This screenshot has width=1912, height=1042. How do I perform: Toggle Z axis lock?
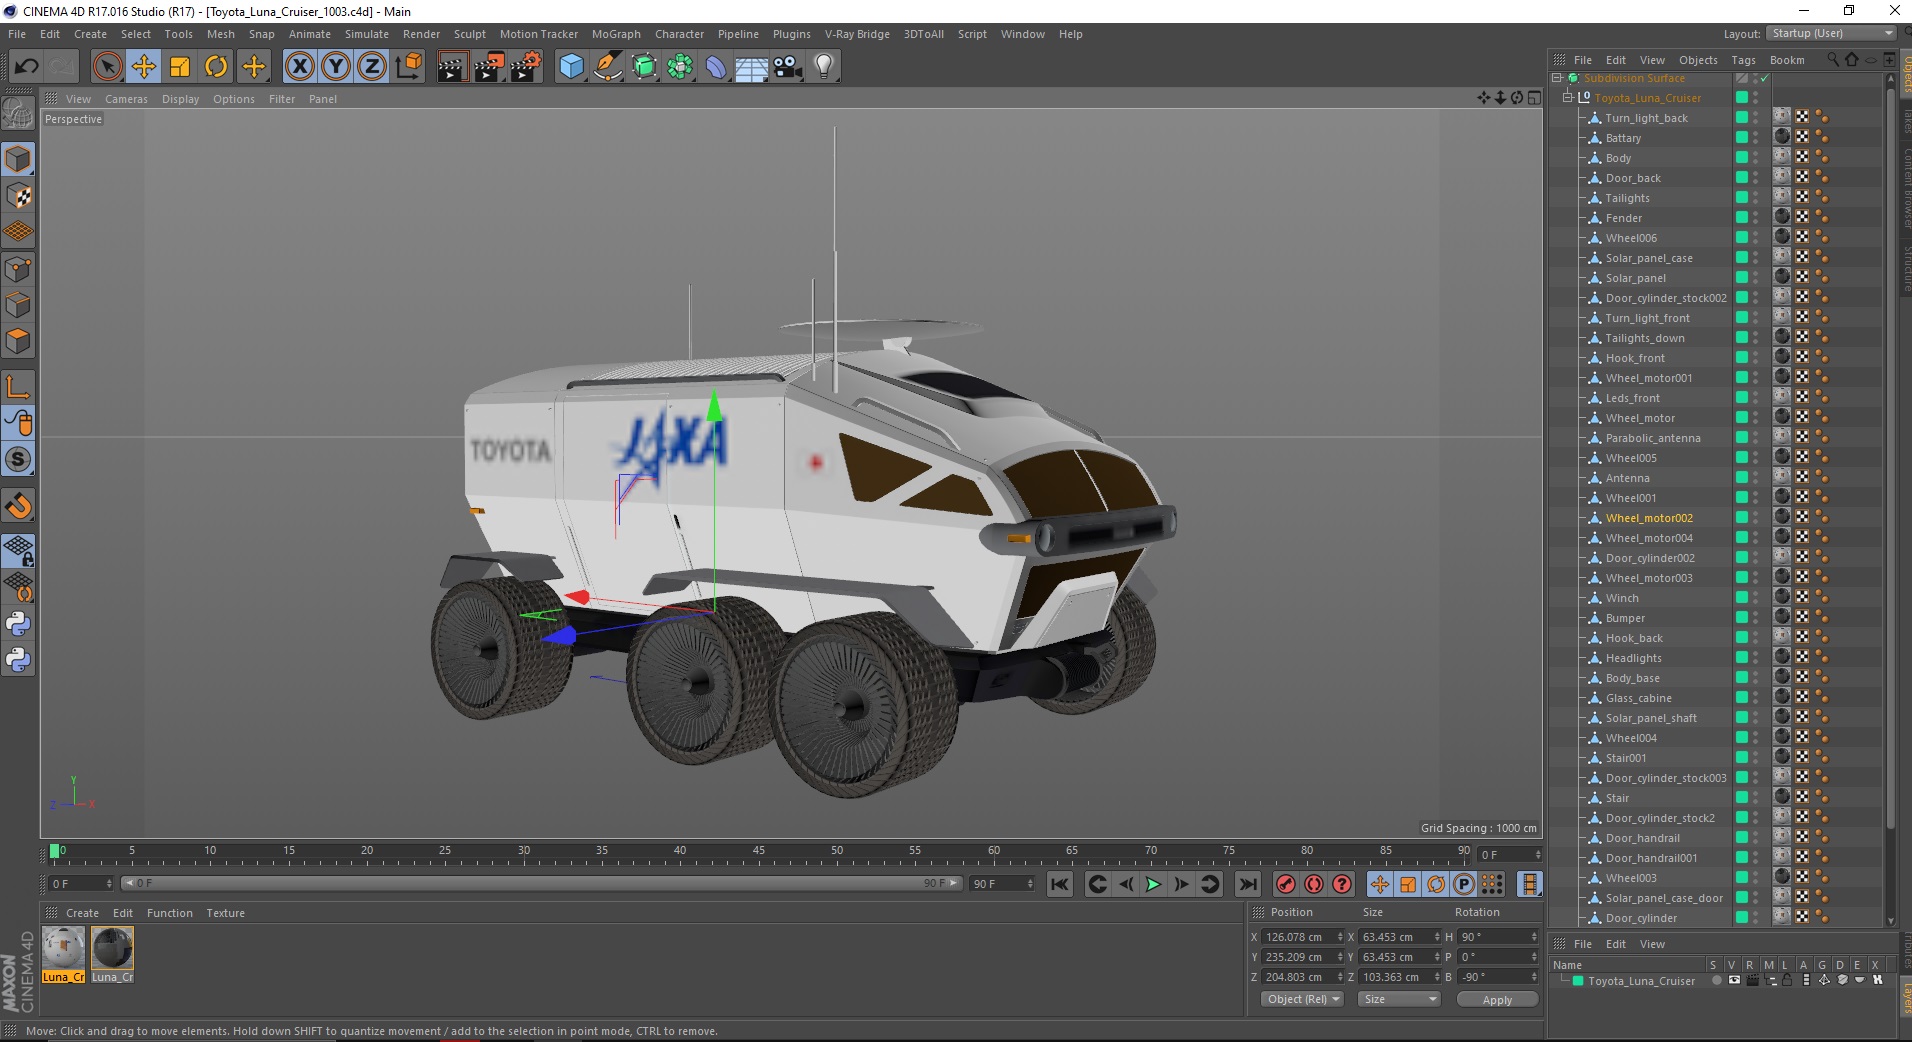372,67
